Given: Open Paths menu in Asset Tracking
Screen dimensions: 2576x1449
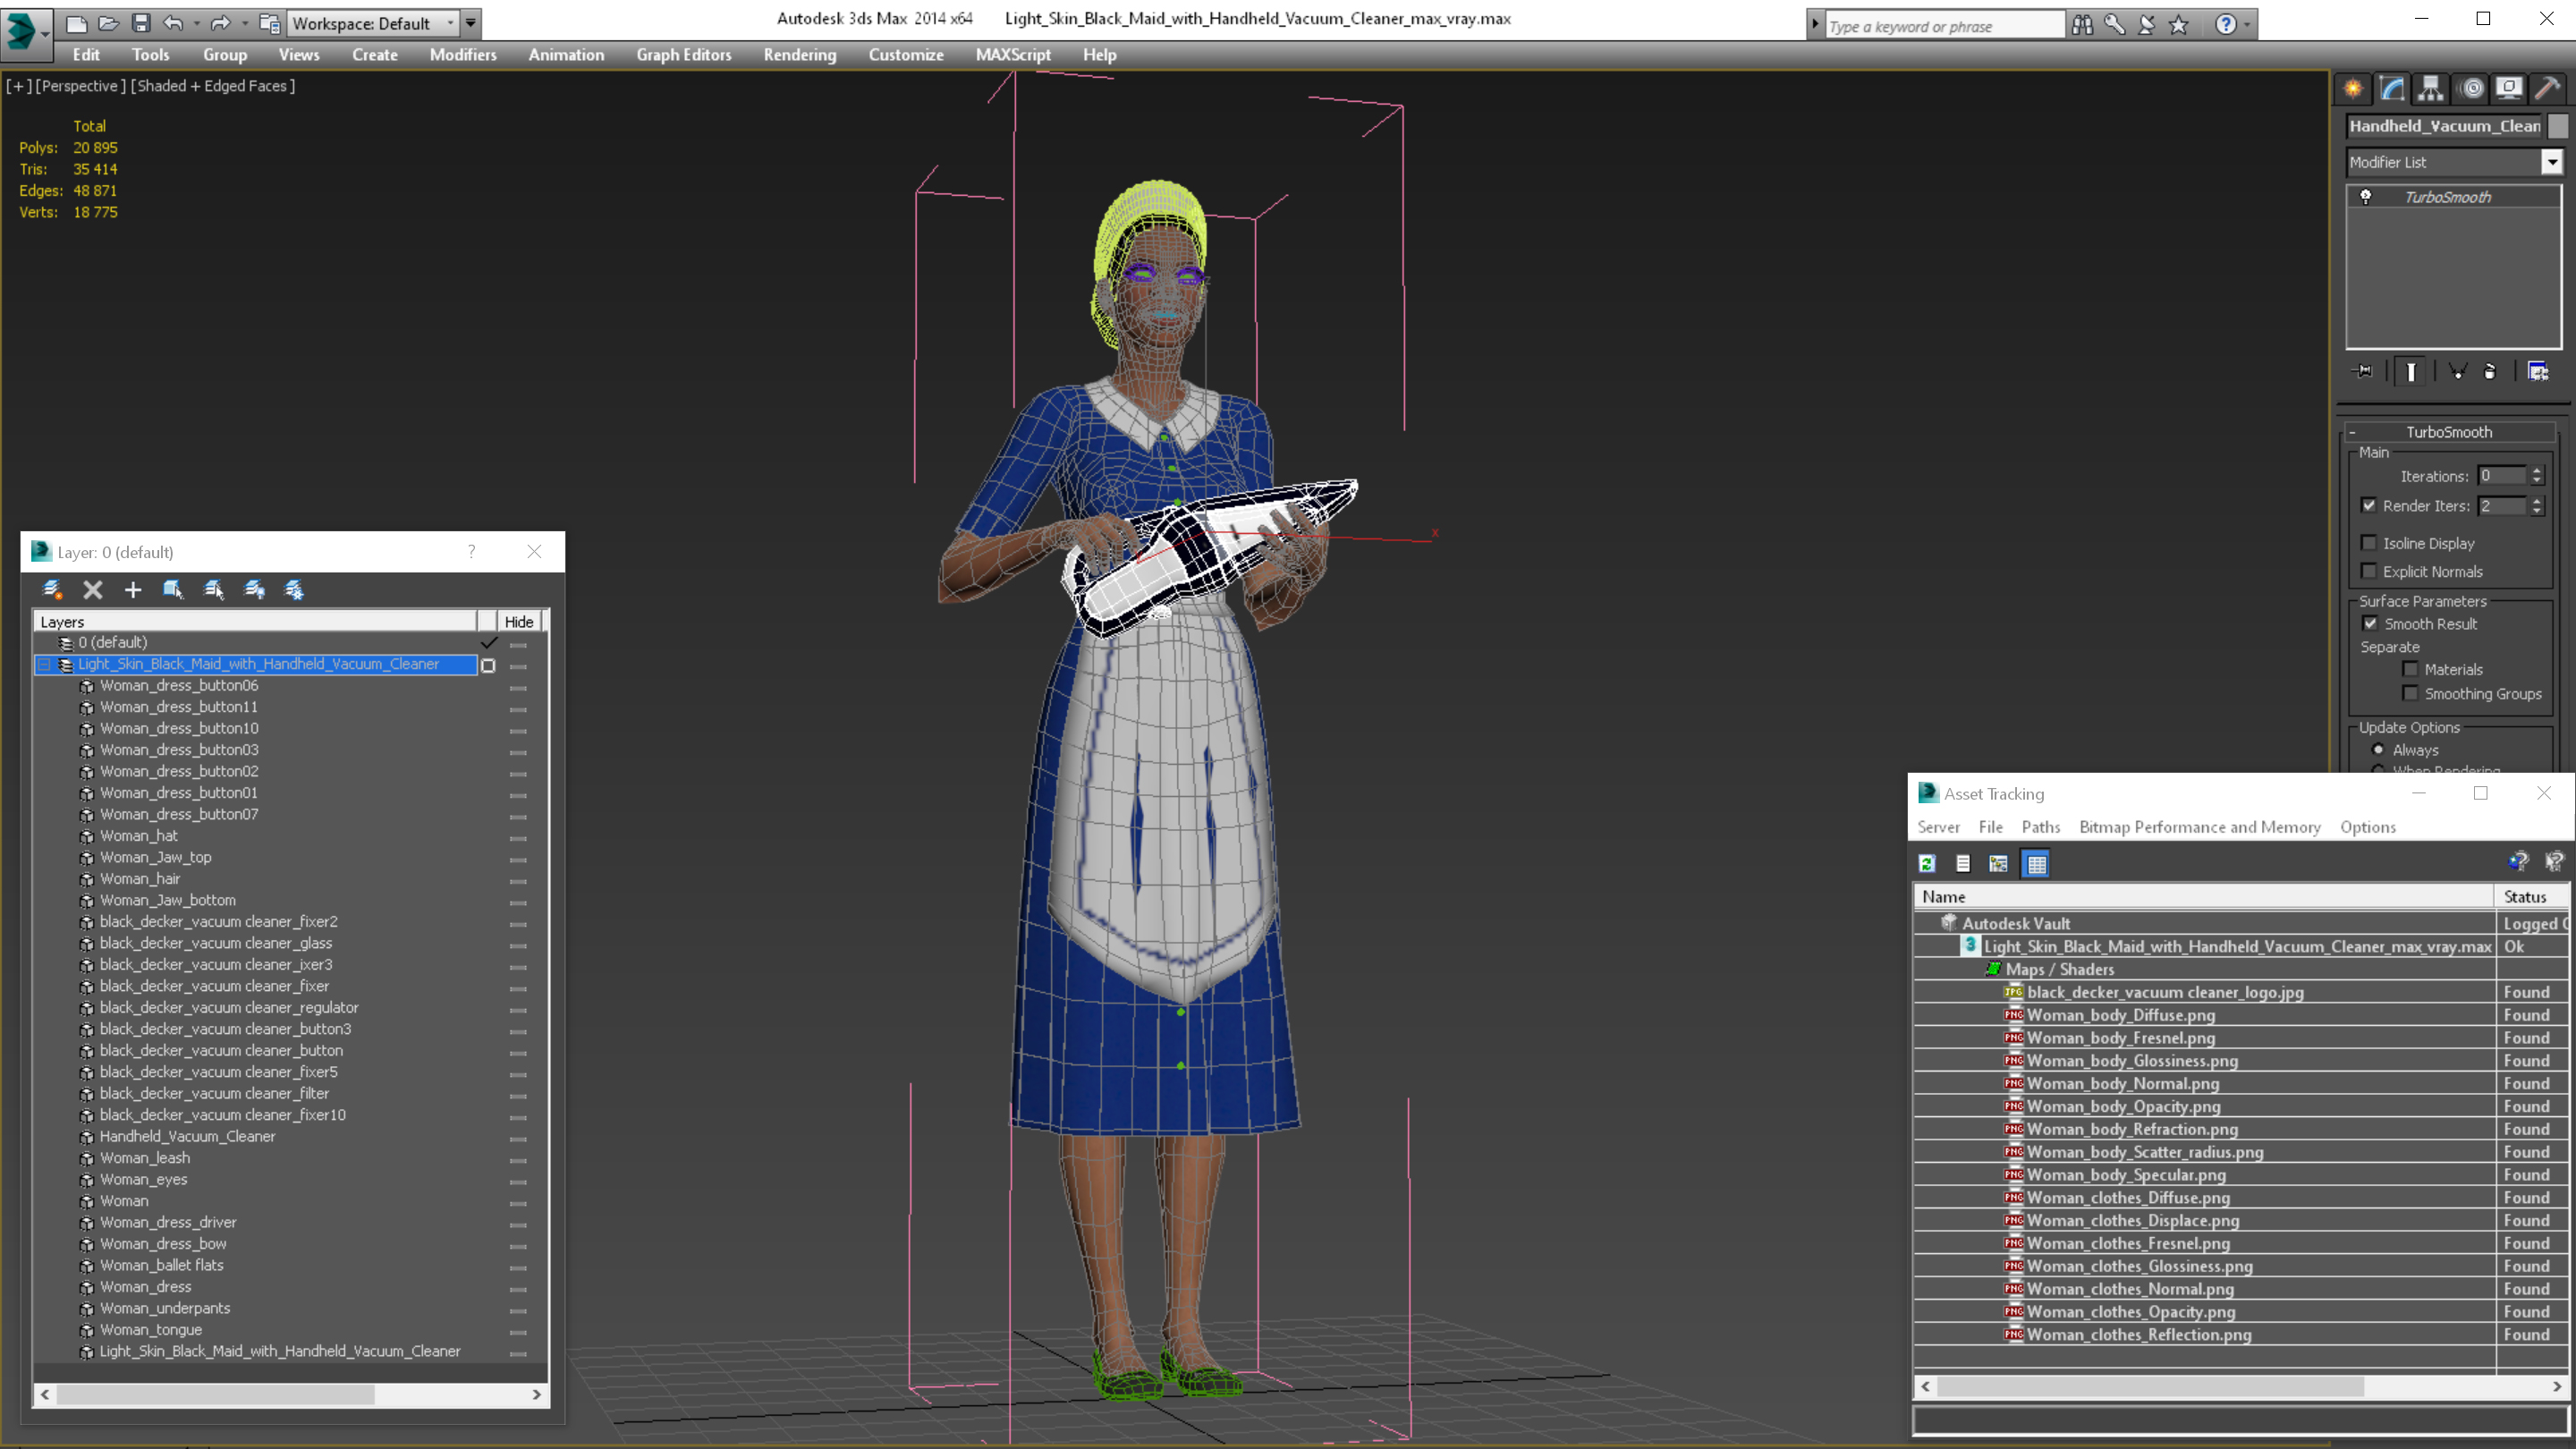Looking at the screenshot, I should [2040, 827].
